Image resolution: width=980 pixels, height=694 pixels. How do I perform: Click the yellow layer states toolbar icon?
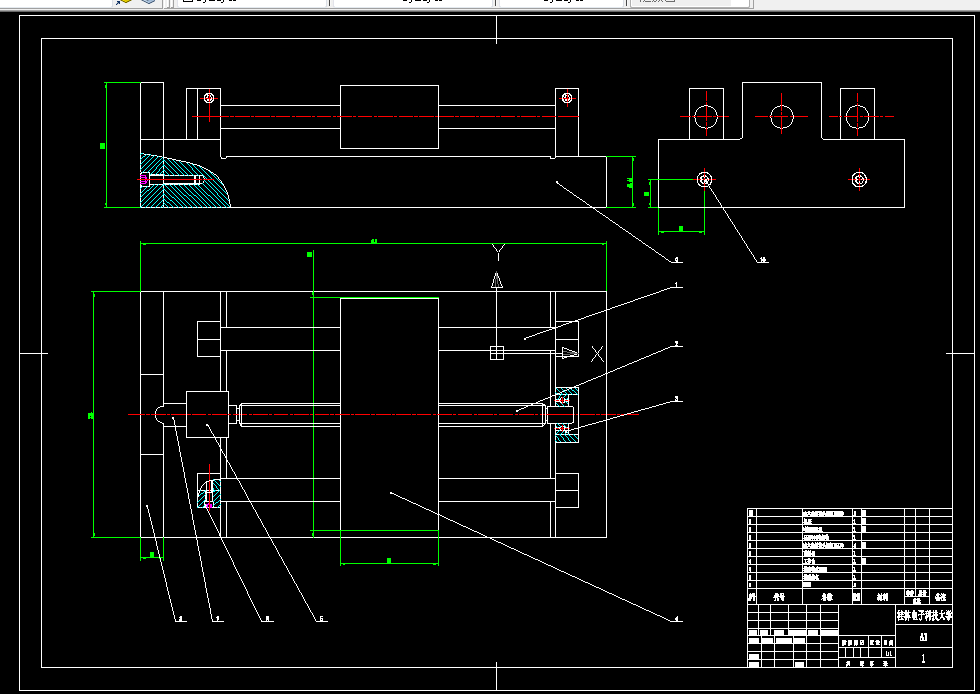point(127,3)
